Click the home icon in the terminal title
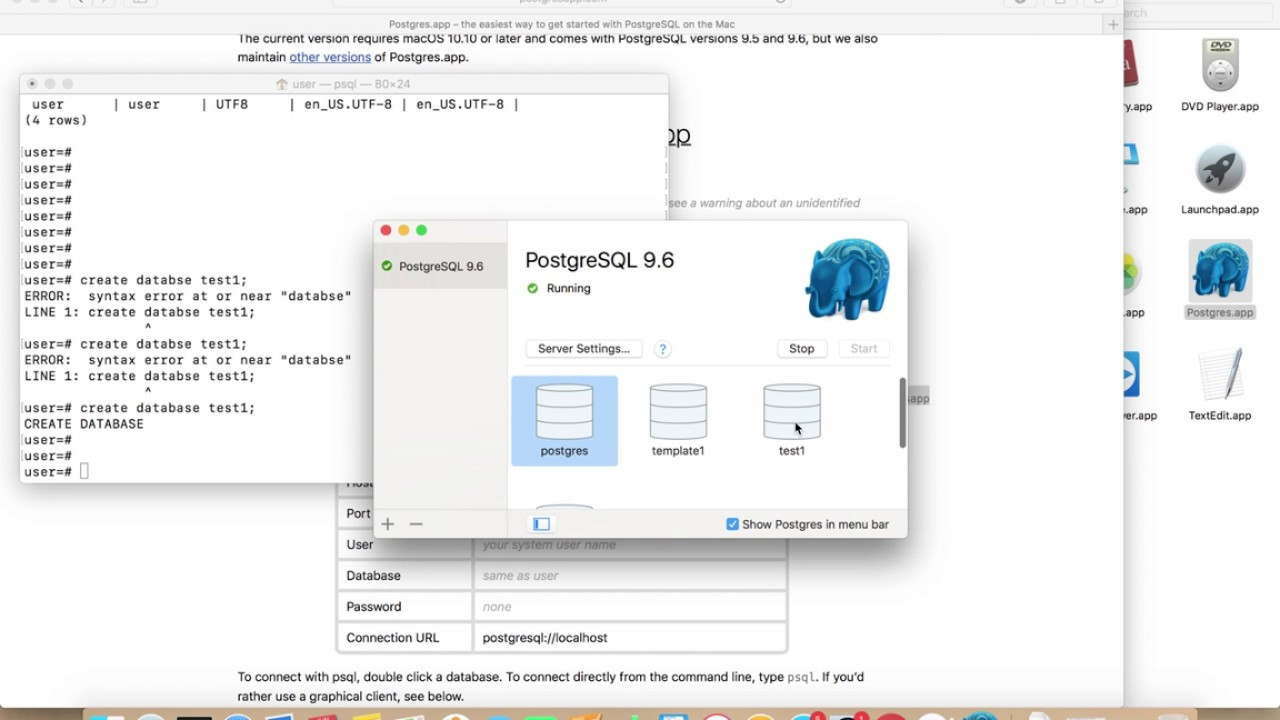Image resolution: width=1280 pixels, height=720 pixels. tap(282, 84)
